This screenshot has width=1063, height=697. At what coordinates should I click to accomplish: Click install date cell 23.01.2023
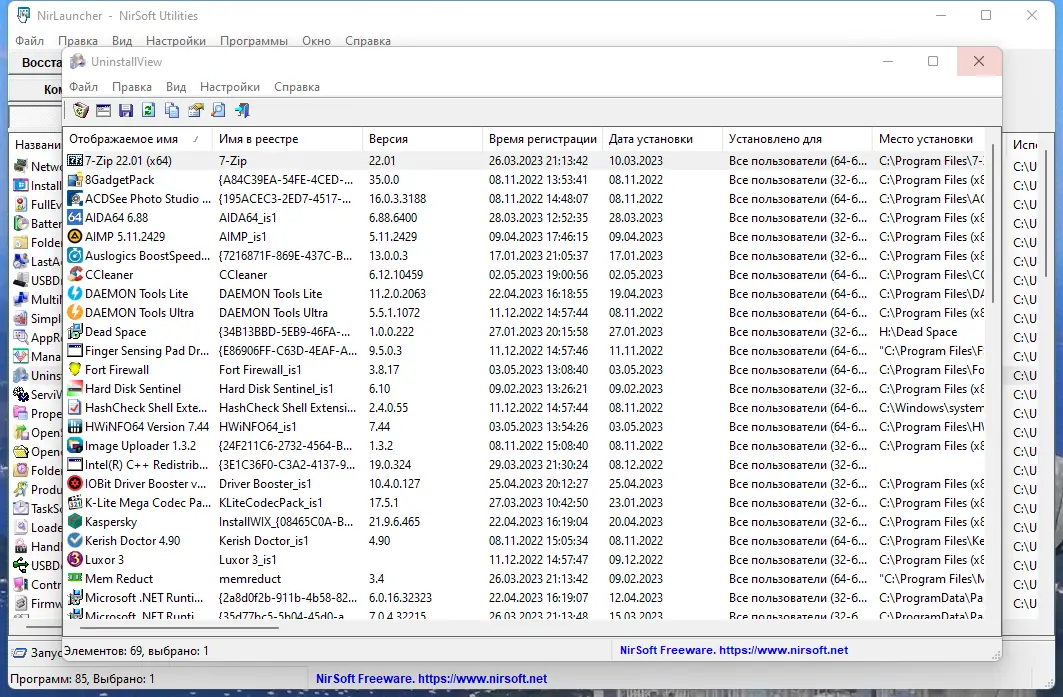tap(636, 502)
